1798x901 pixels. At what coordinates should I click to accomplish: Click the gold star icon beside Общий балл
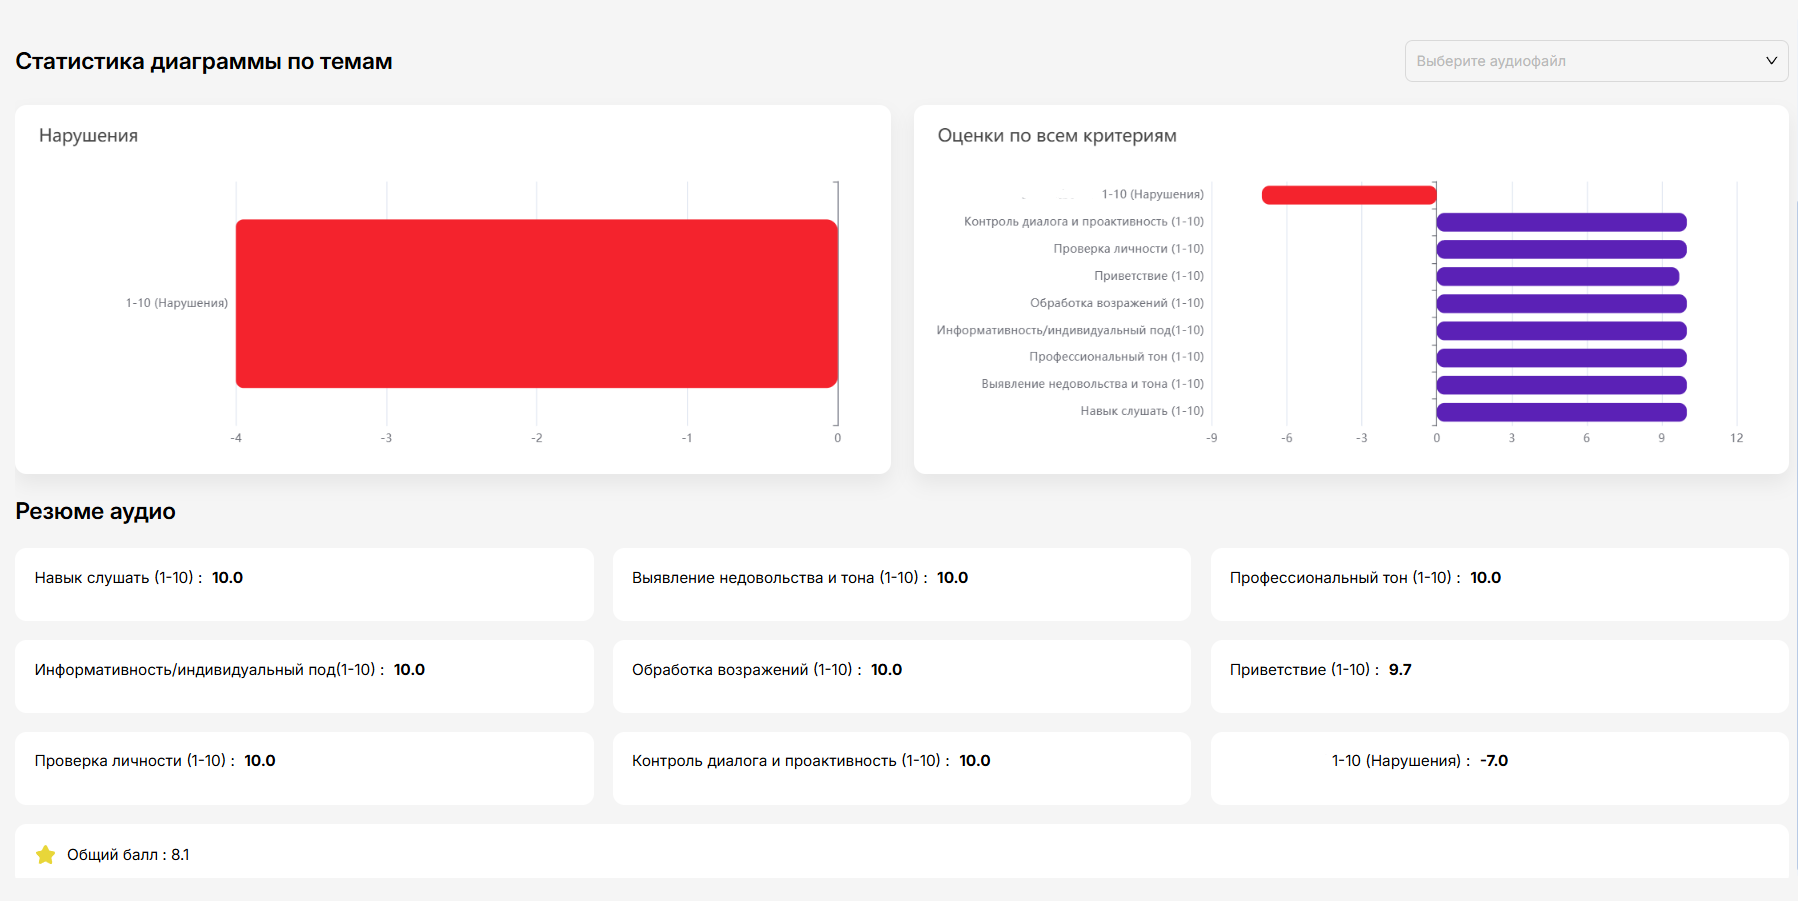pos(45,855)
